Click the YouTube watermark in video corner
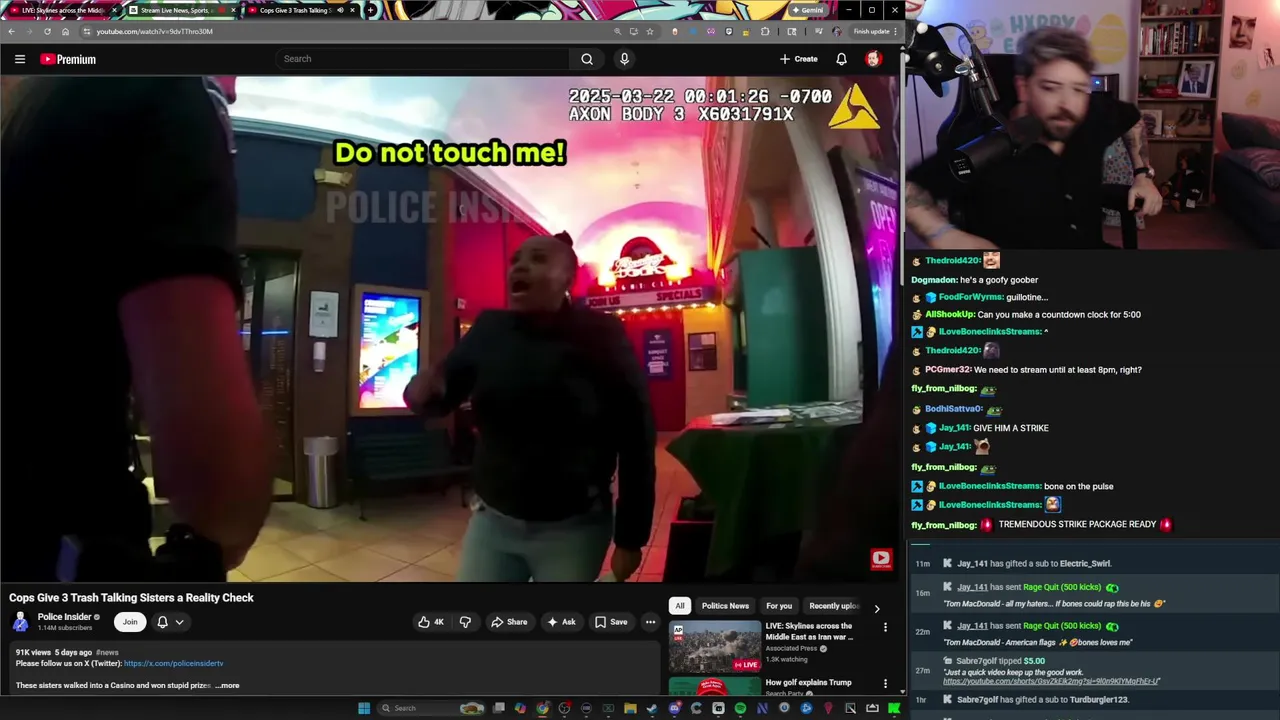 pos(880,559)
